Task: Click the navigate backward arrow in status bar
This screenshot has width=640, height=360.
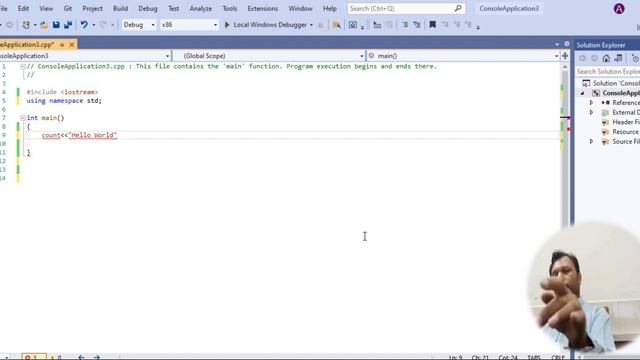Action: pos(81,357)
